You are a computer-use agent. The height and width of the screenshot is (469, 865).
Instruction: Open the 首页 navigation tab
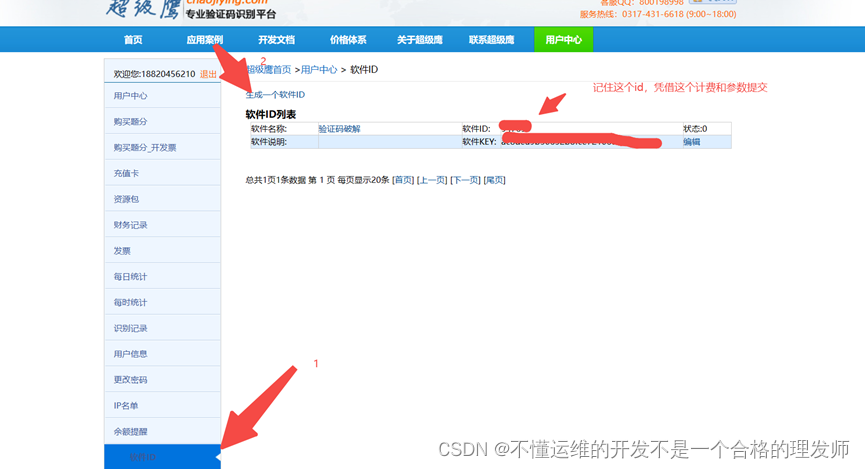[x=133, y=40]
